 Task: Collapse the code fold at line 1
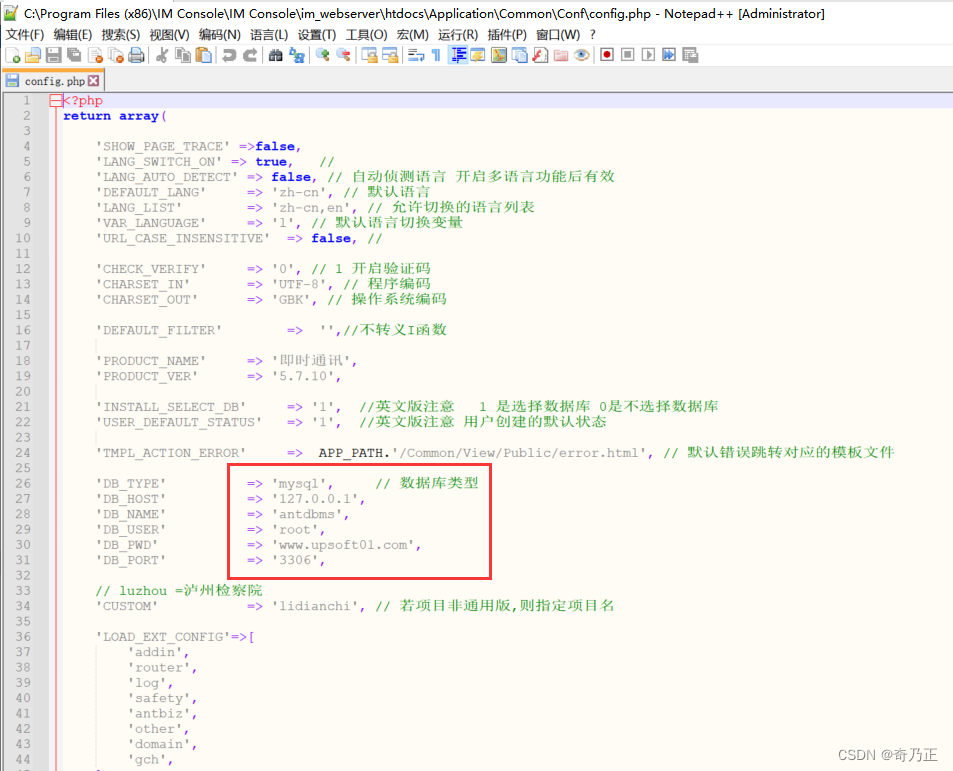click(x=55, y=101)
